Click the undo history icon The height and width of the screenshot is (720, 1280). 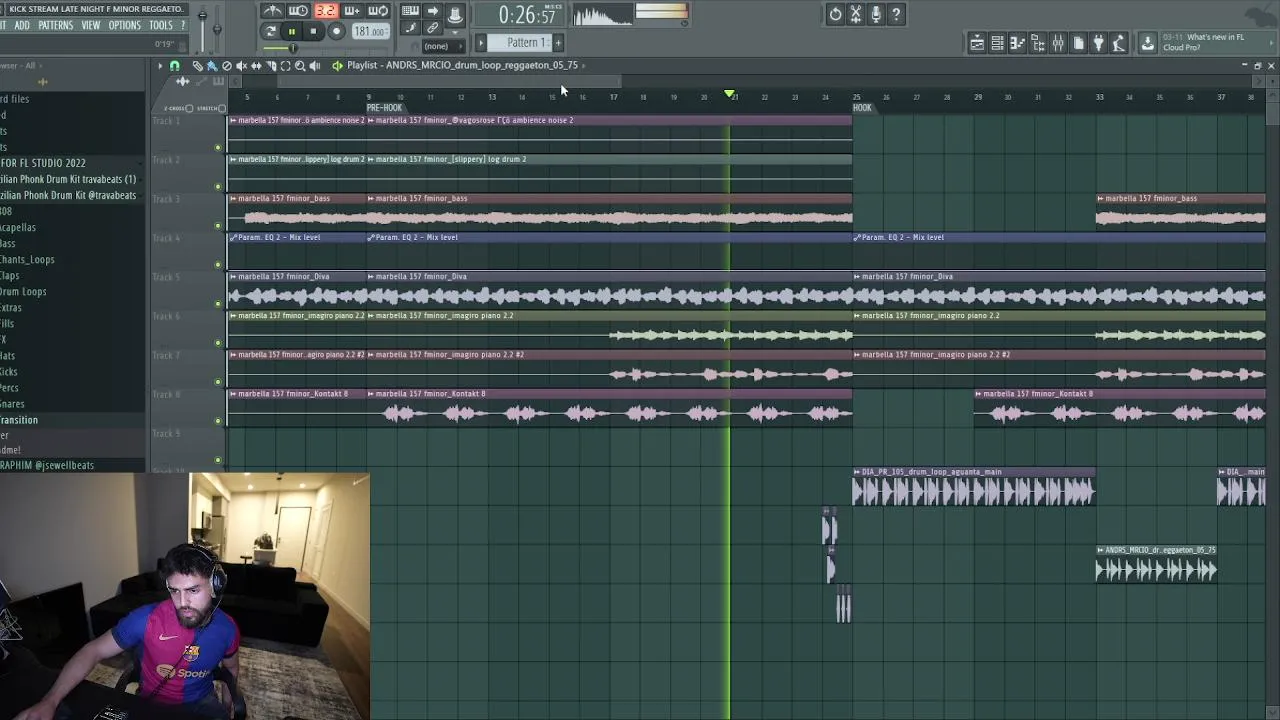point(835,14)
